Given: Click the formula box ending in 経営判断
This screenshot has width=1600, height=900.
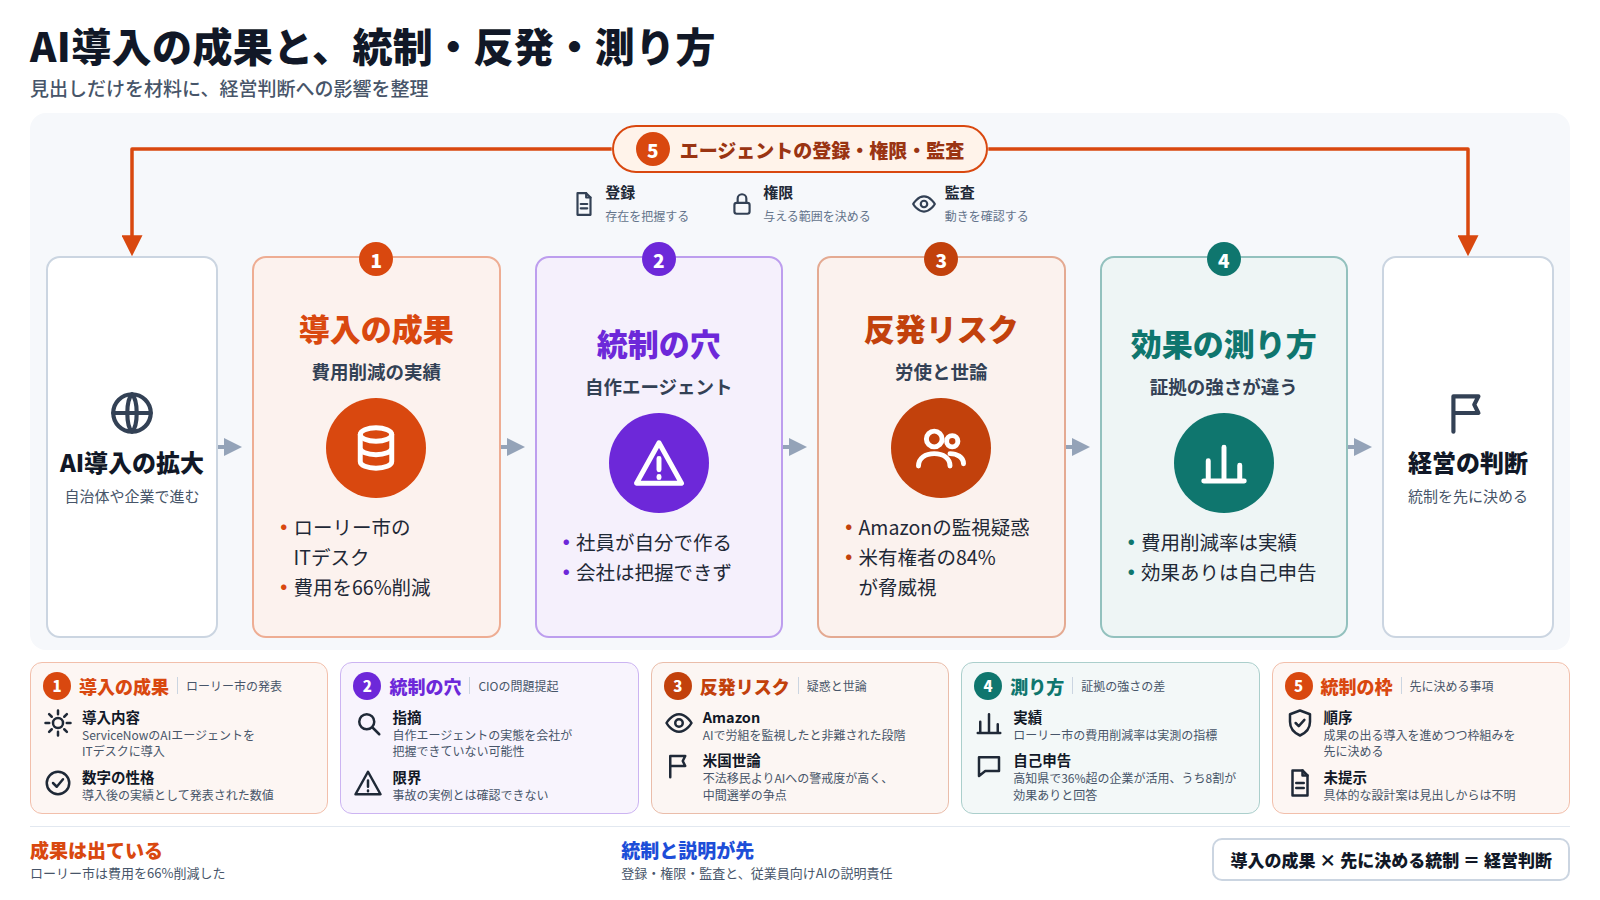Looking at the screenshot, I should 1391,860.
